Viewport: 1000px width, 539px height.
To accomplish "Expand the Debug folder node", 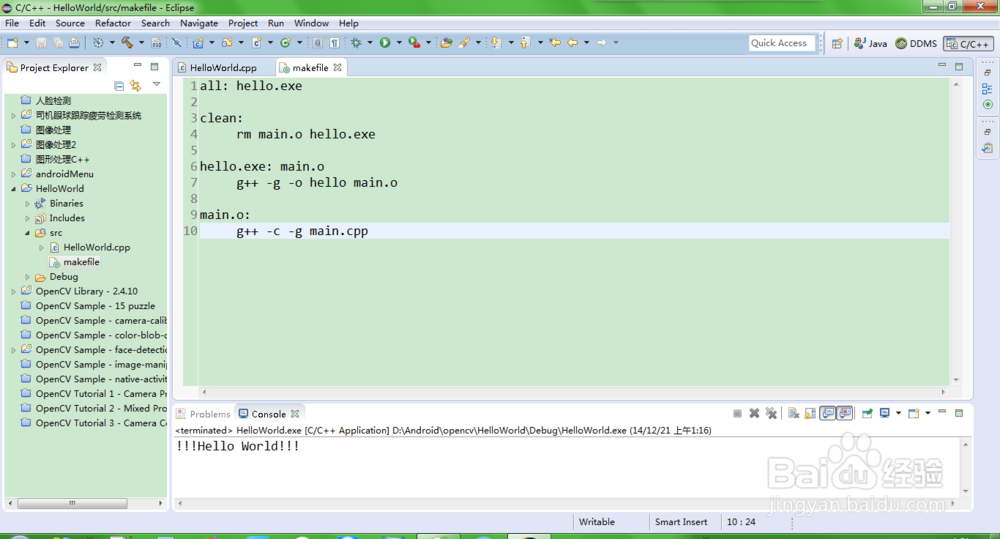I will [x=27, y=277].
